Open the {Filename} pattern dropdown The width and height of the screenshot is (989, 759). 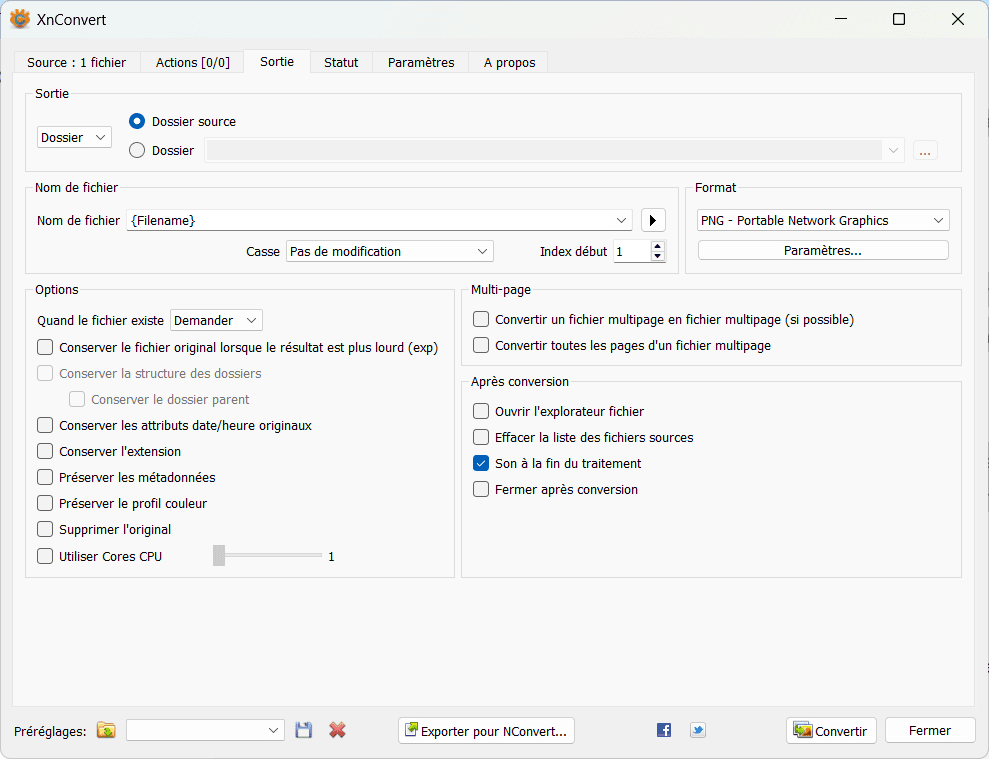pyautogui.click(x=621, y=220)
